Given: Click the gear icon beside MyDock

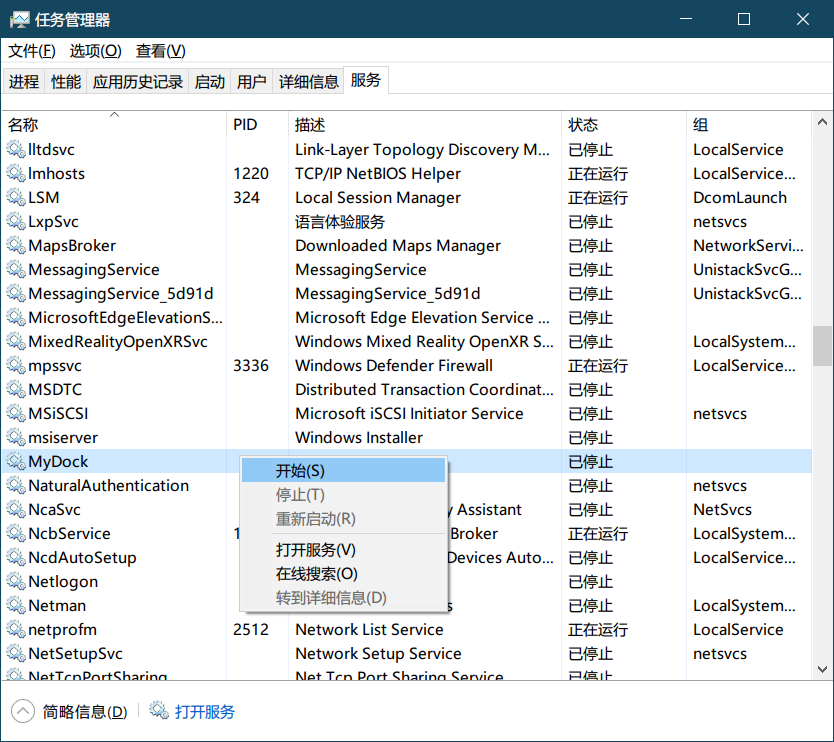Looking at the screenshot, I should (16, 461).
